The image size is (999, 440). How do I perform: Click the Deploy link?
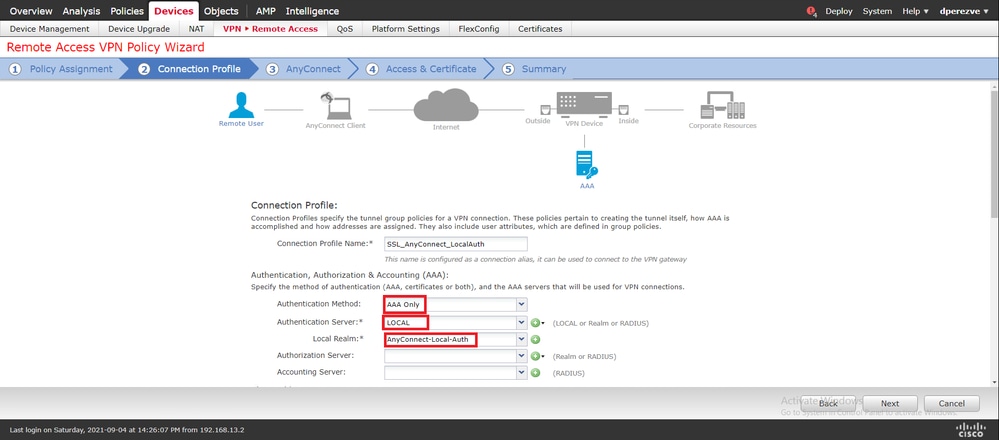[x=838, y=11]
